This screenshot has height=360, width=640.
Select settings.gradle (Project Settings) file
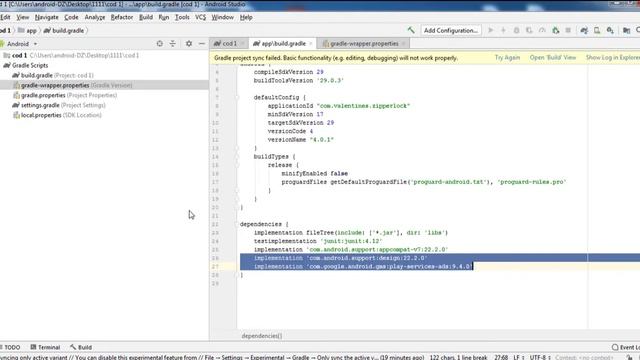point(104,105)
